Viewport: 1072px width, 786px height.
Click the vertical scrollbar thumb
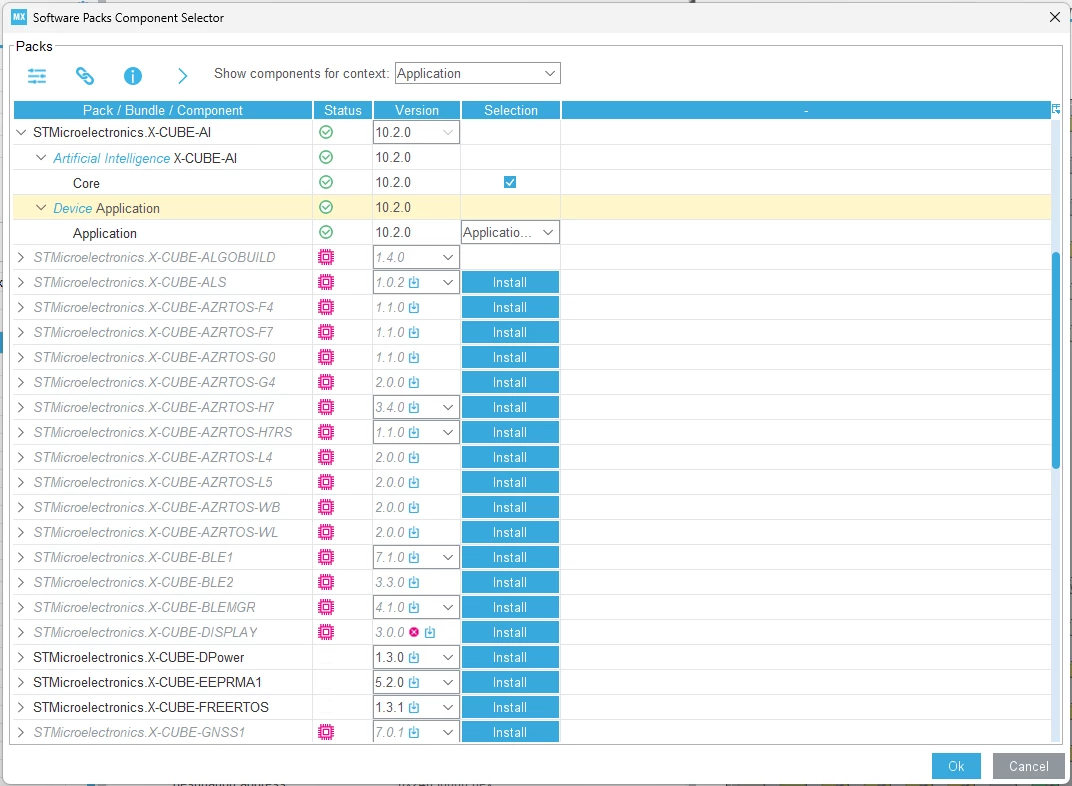click(1056, 360)
